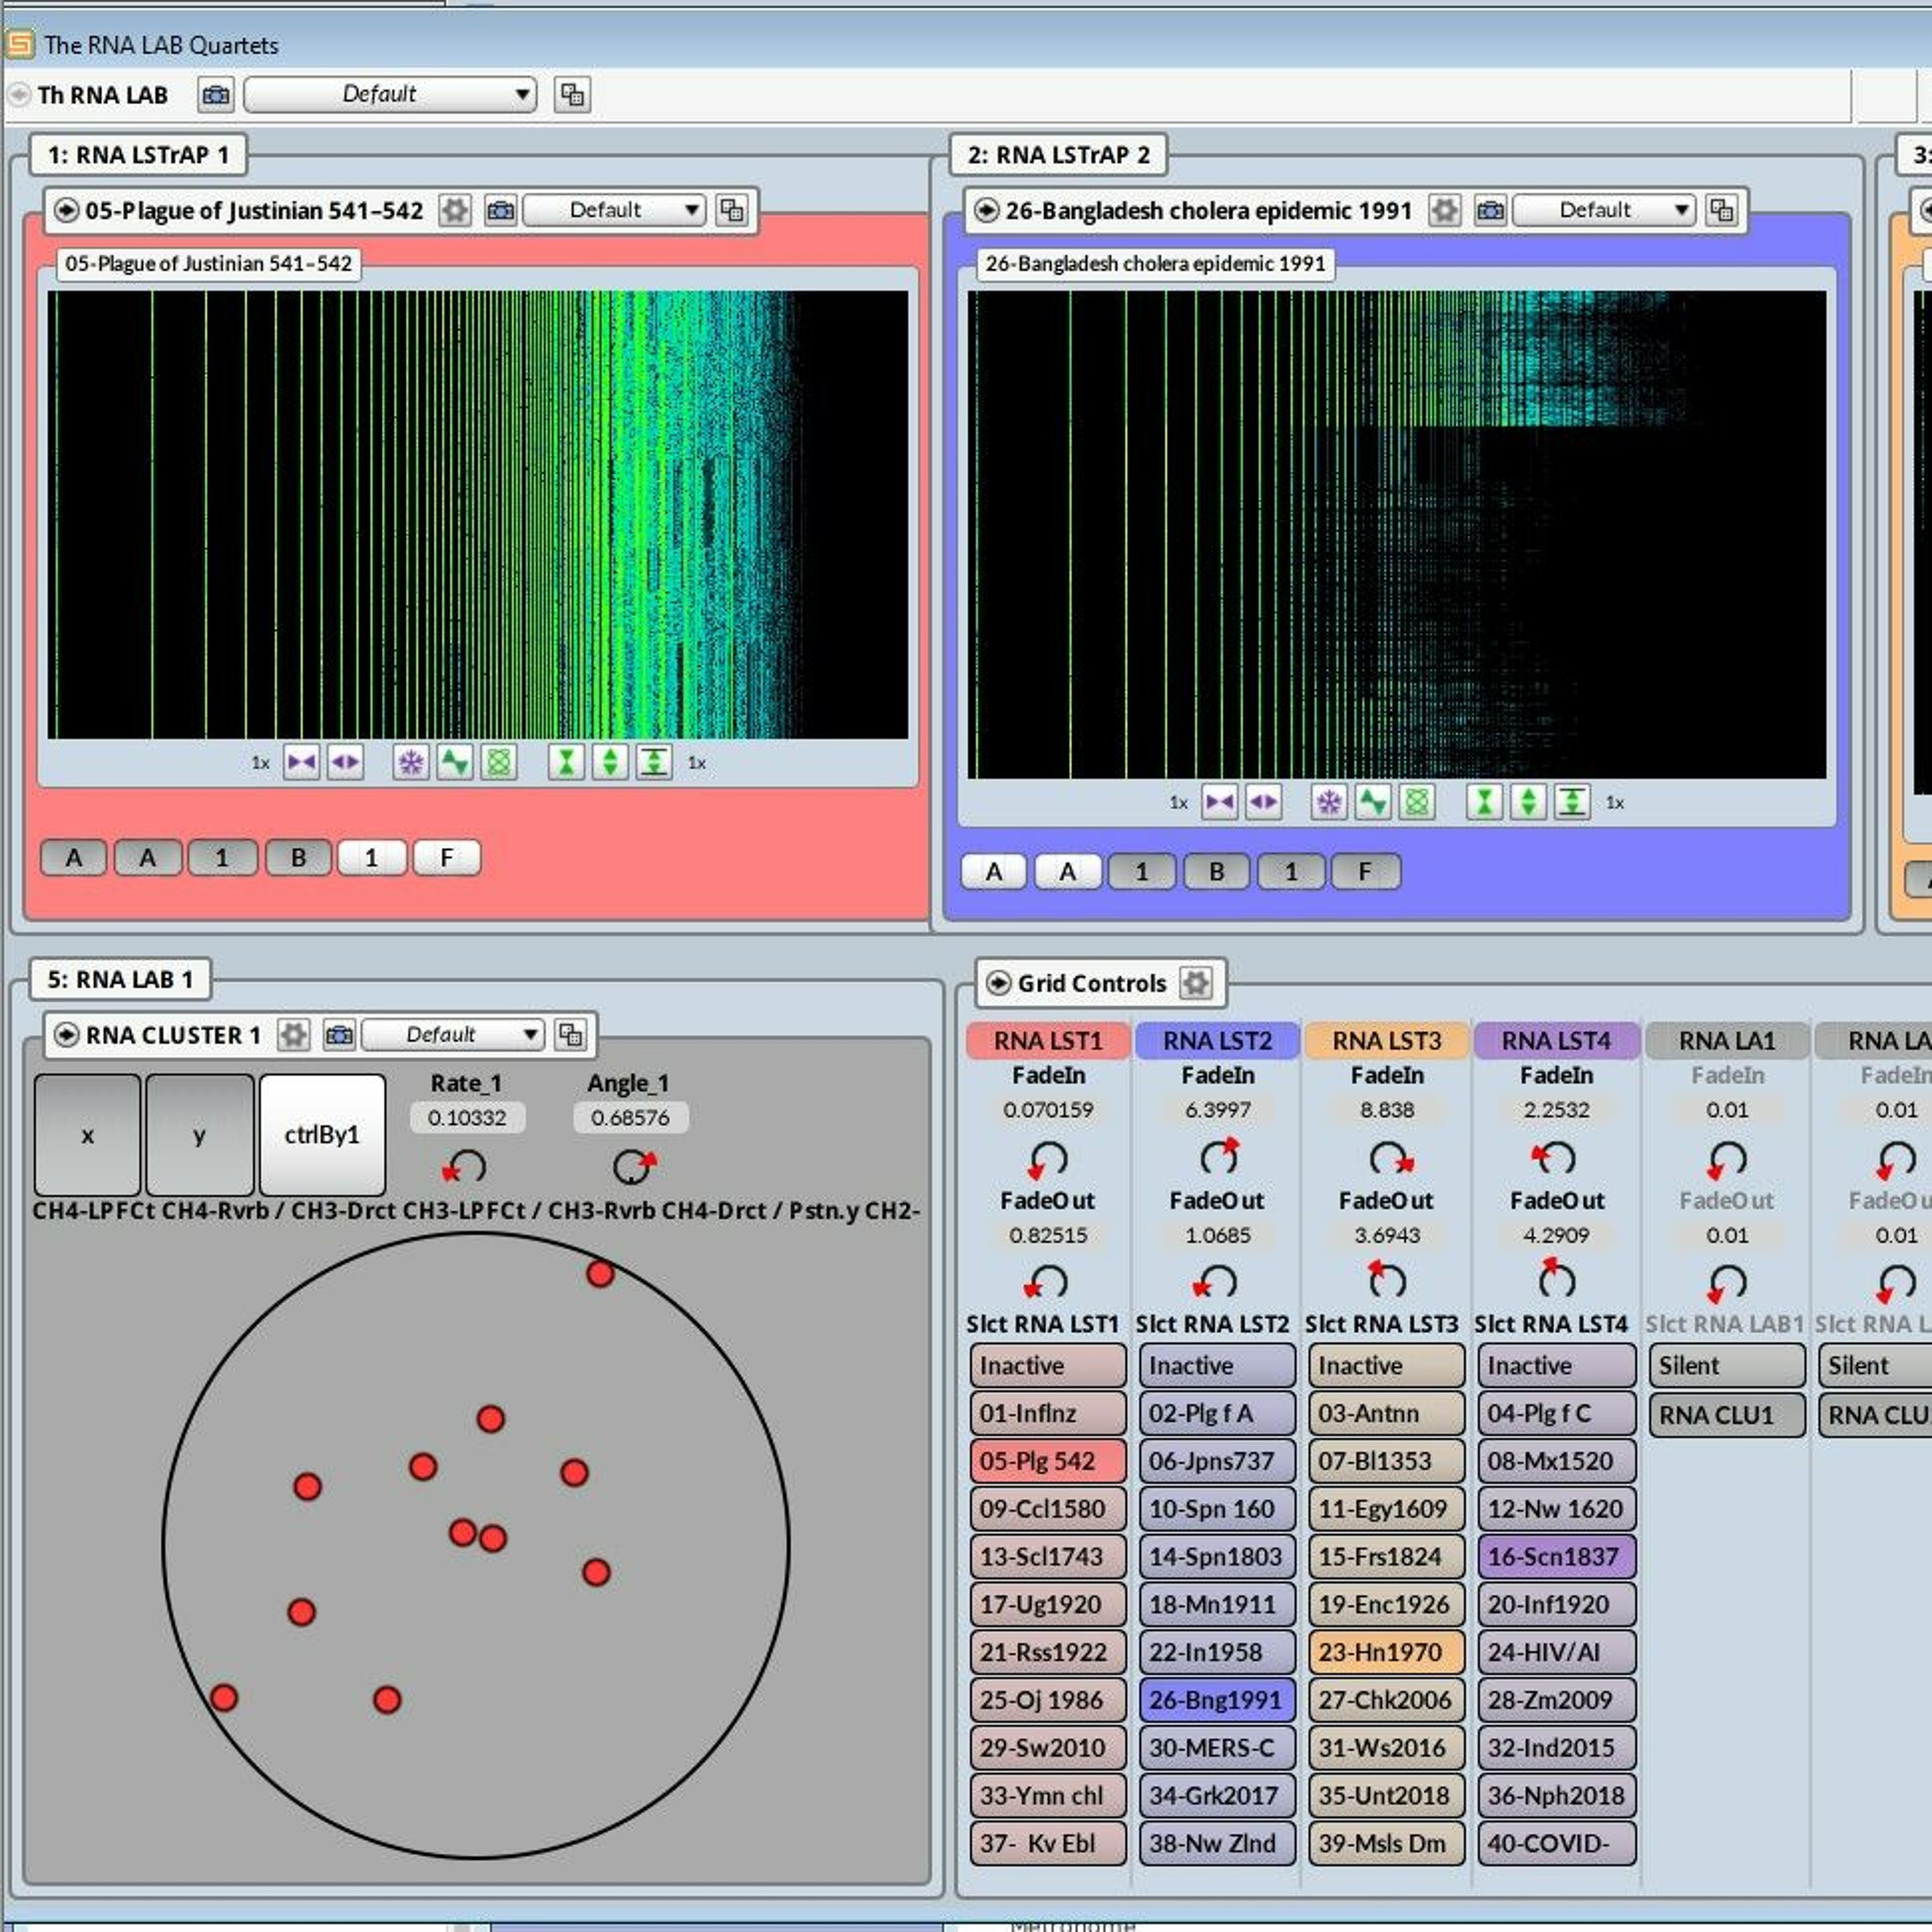1932x1932 pixels.
Task: Click green waveform icon under Plague spectrogram
Action: tap(454, 763)
